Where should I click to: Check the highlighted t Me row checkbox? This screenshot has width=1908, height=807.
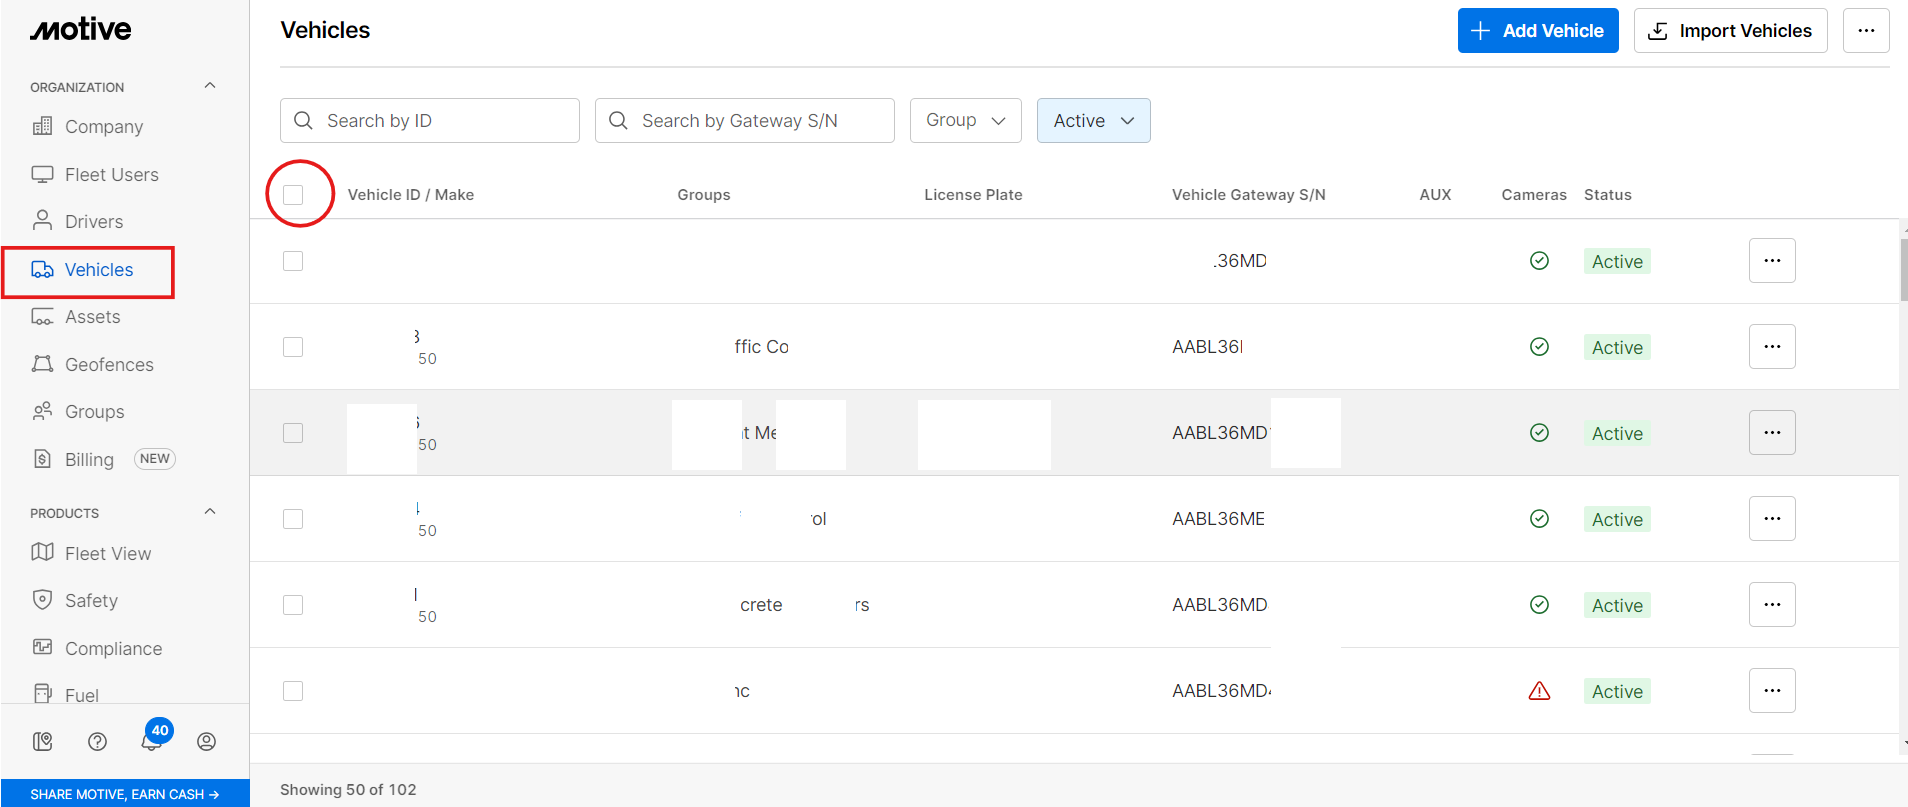pyautogui.click(x=293, y=432)
